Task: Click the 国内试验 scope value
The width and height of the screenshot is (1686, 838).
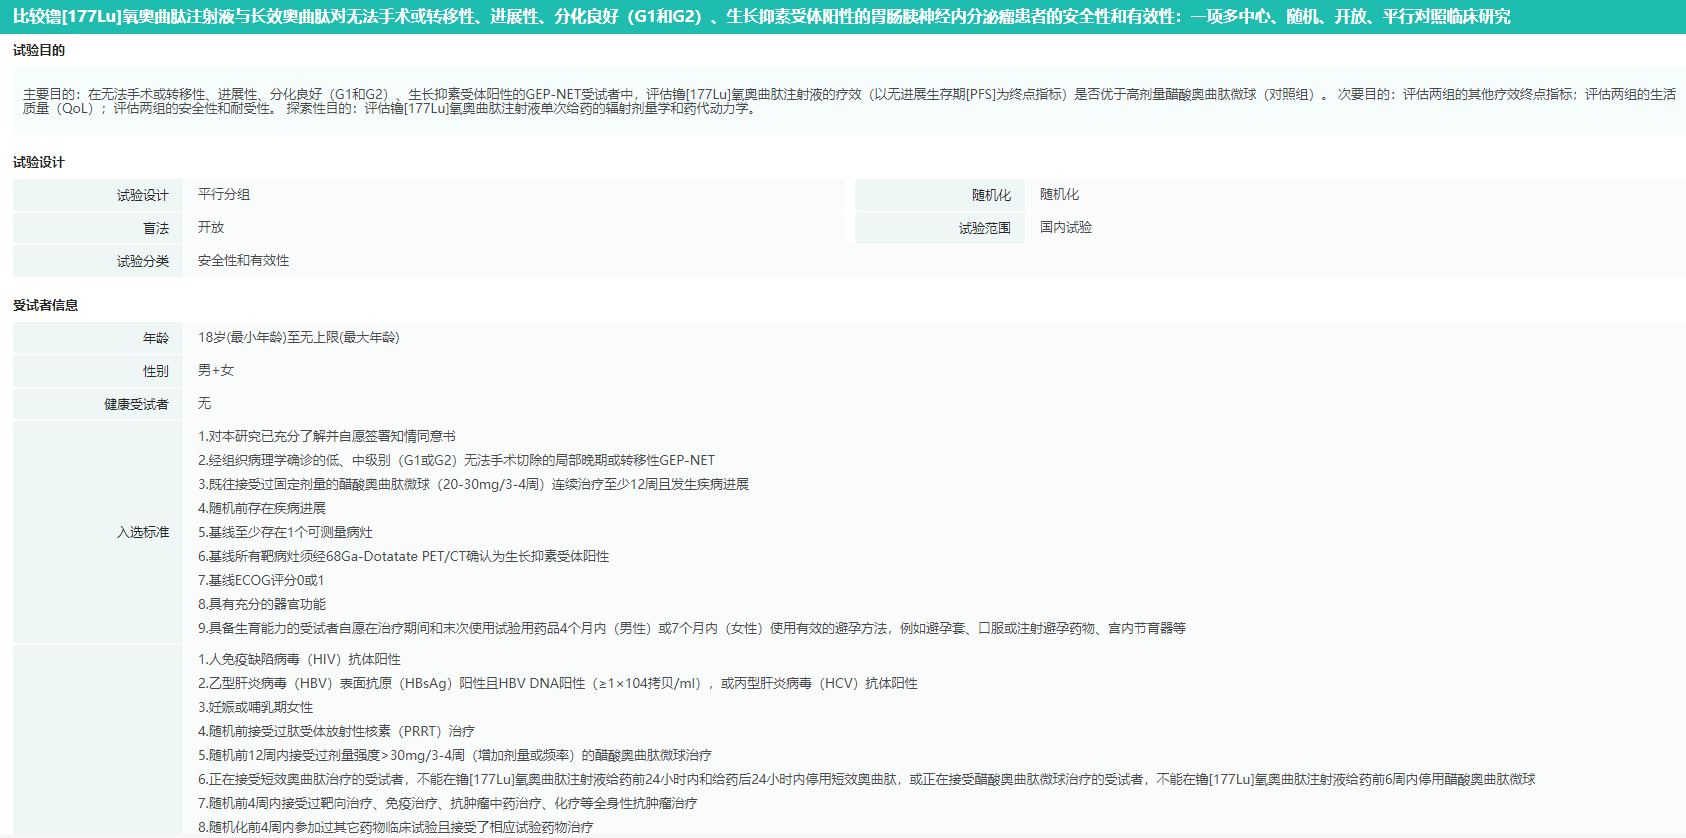Action: click(x=1065, y=228)
